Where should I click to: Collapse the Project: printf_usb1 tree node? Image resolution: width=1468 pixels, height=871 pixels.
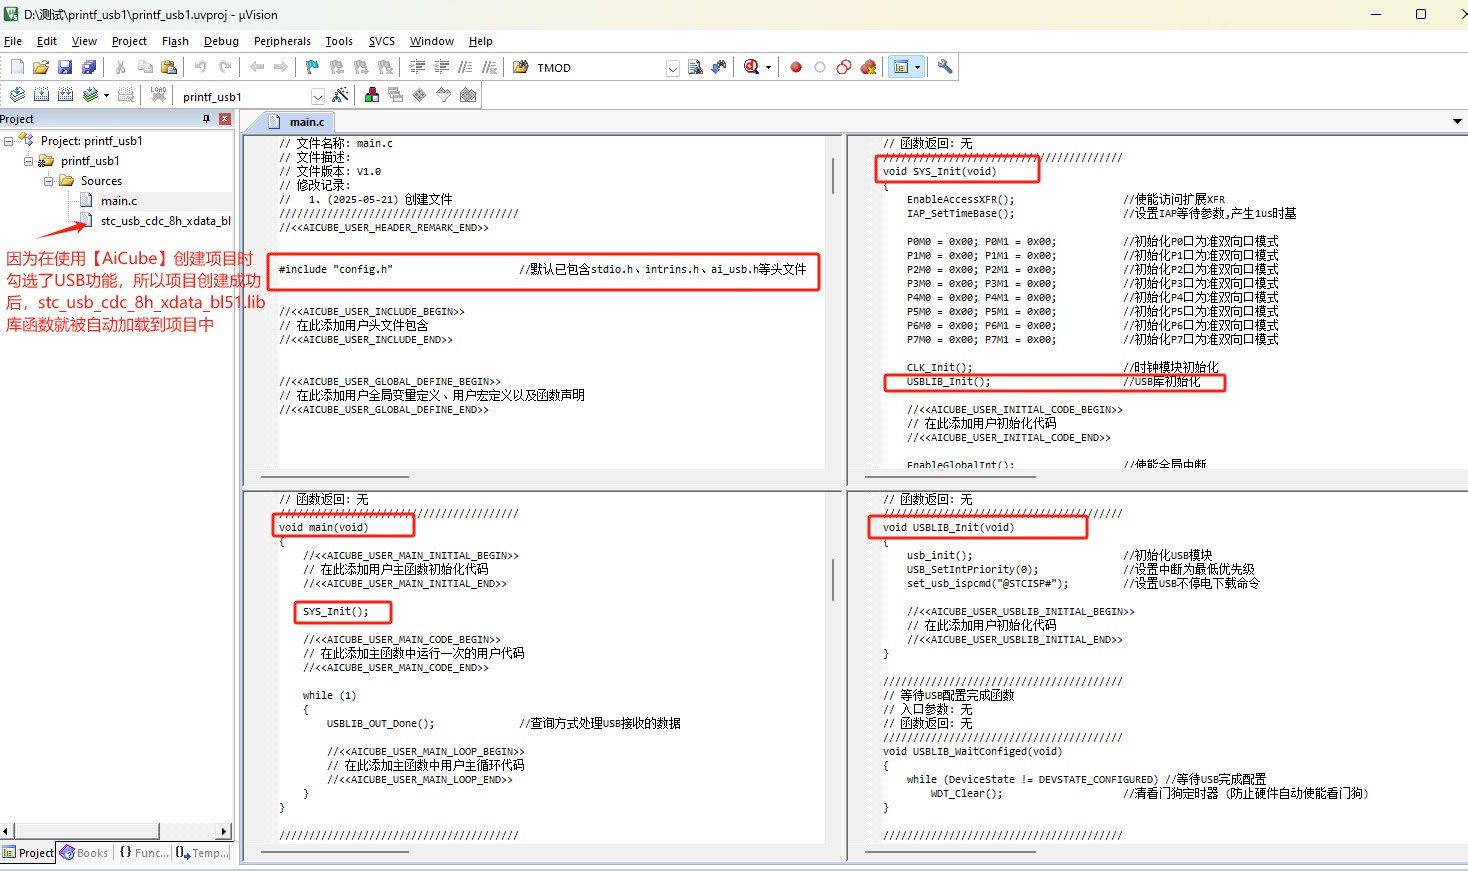8,141
